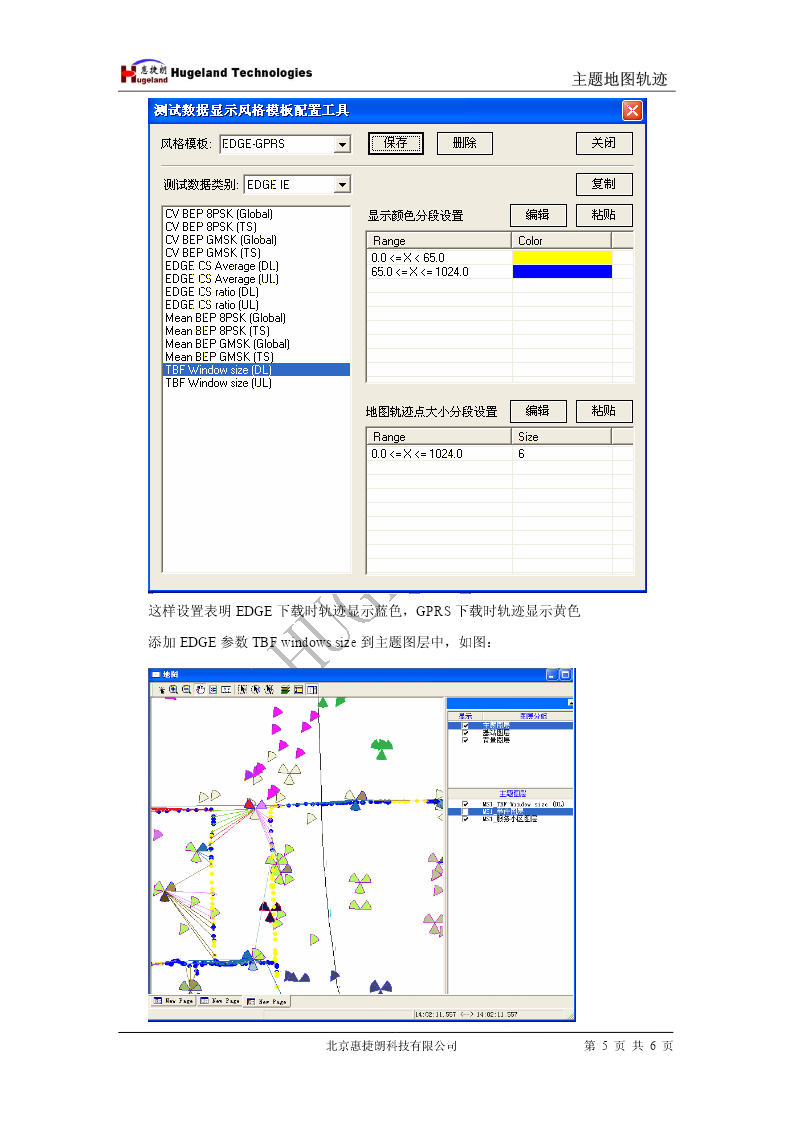Toggle the MS1_TBF Window size layer checkbox
This screenshot has width=794, height=1123.
click(x=465, y=804)
